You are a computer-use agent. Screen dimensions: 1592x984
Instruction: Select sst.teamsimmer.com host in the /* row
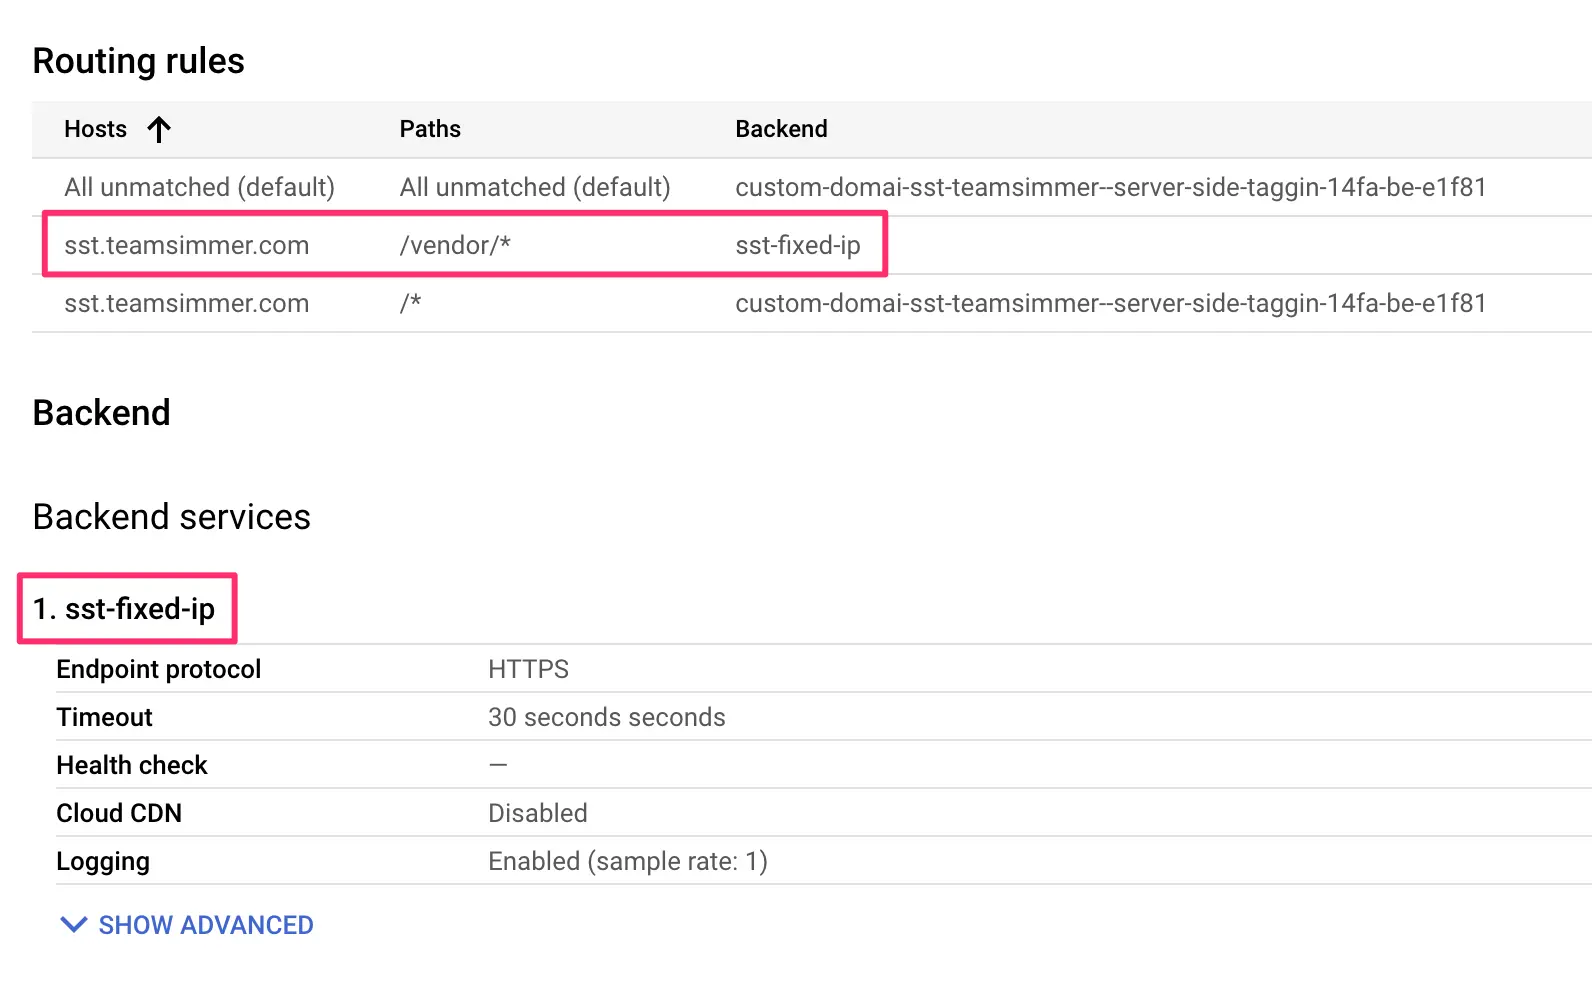pyautogui.click(x=186, y=303)
